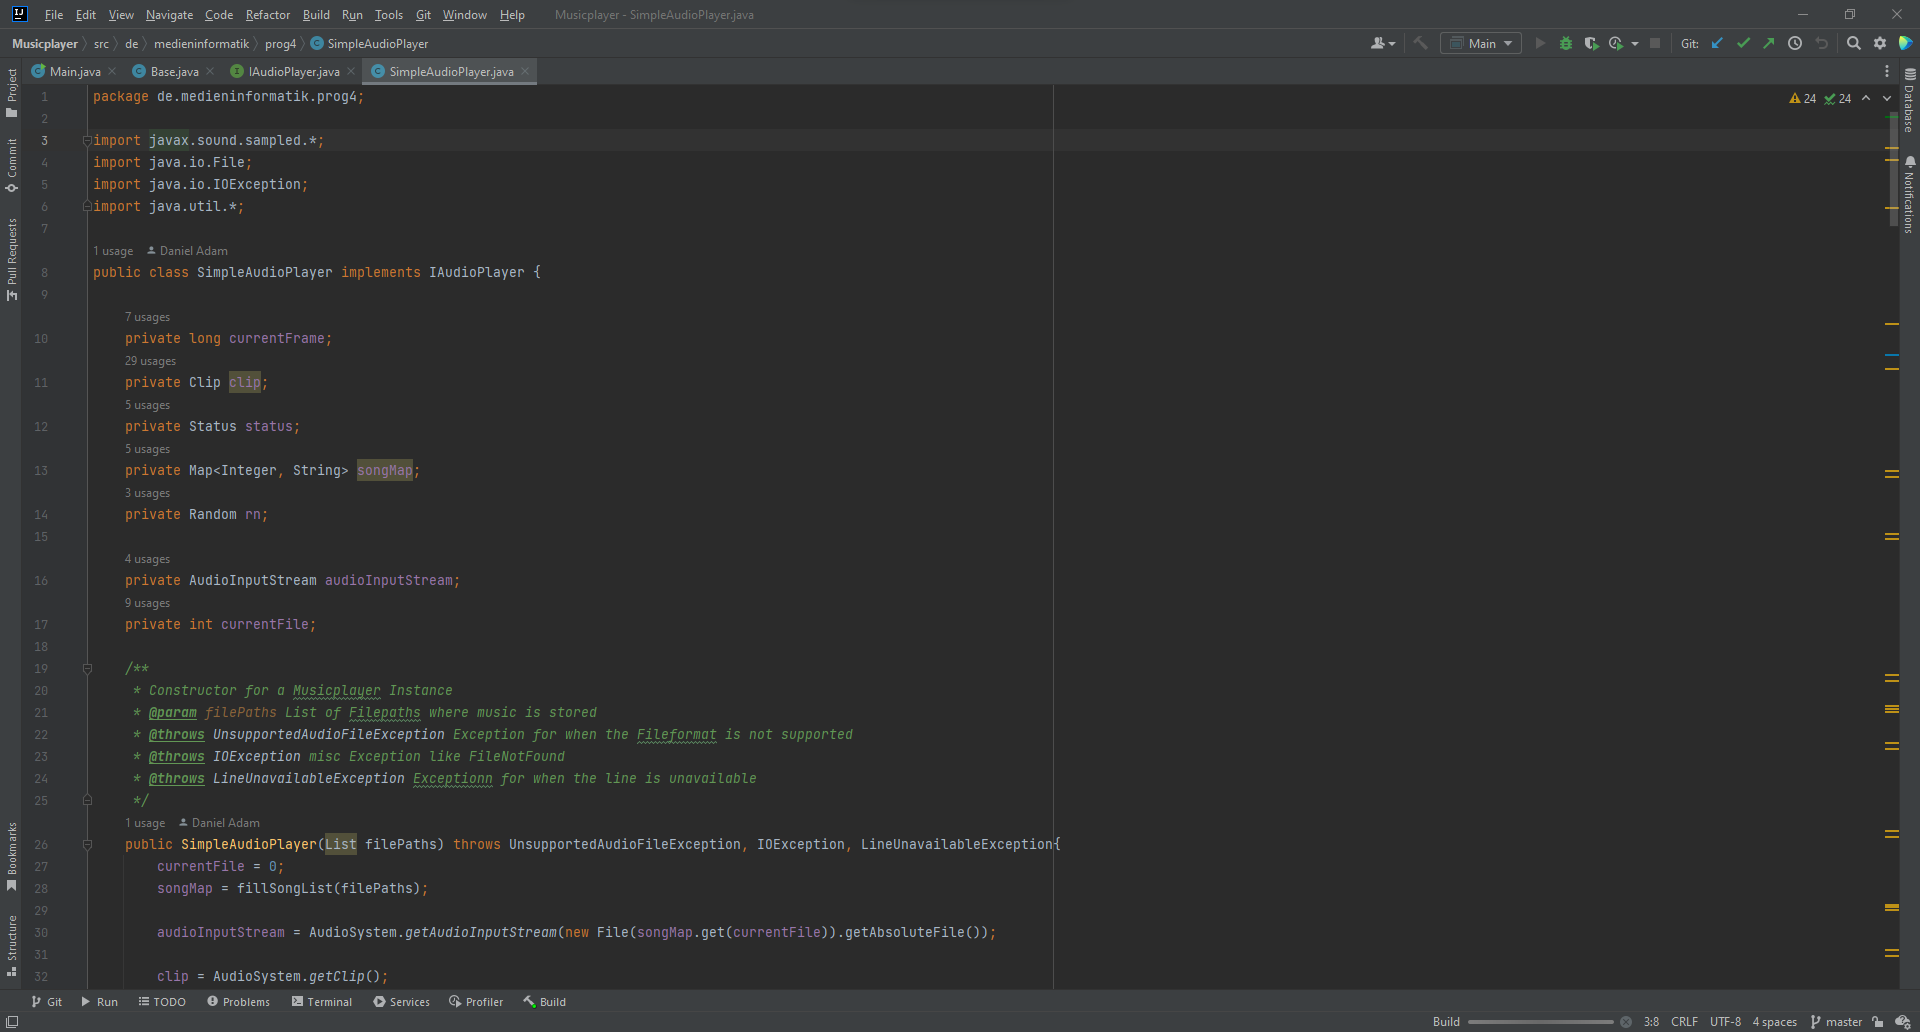This screenshot has height=1032, width=1920.
Task: Open the Refactor menu
Action: [268, 15]
